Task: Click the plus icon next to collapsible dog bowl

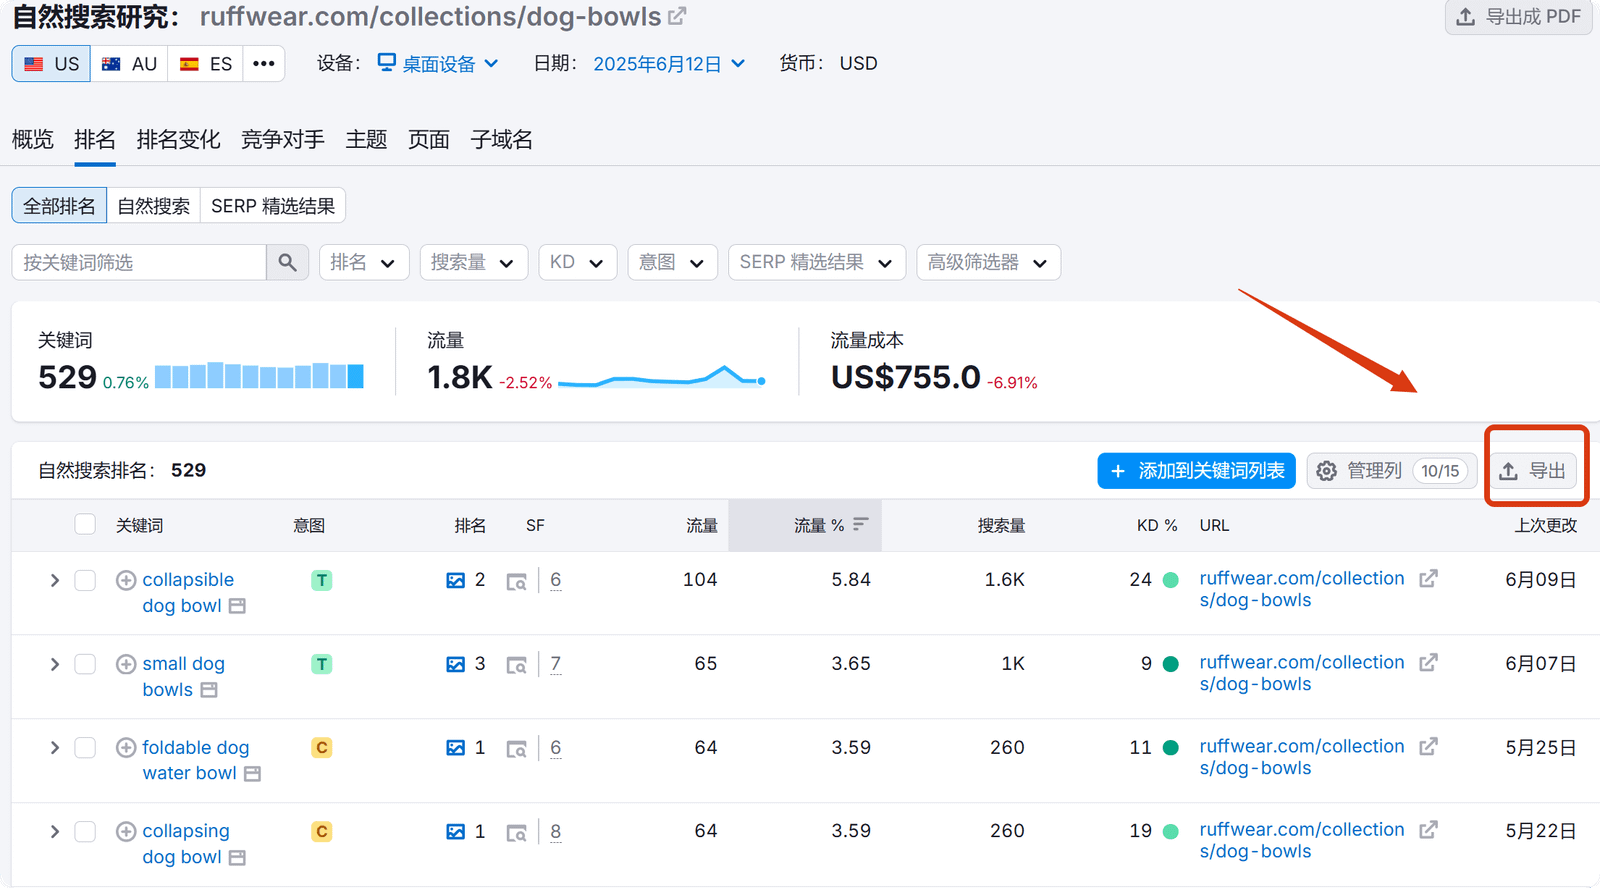Action: pyautogui.click(x=126, y=580)
